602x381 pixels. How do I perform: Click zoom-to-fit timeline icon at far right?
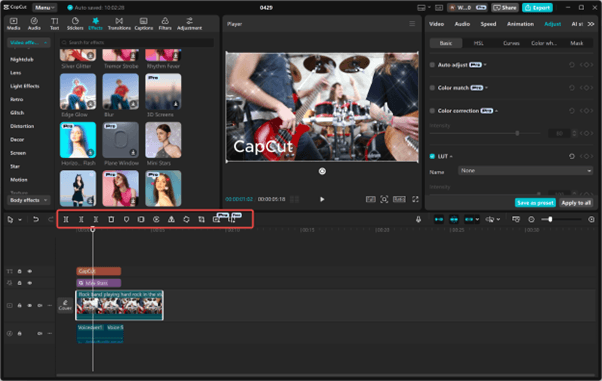591,219
